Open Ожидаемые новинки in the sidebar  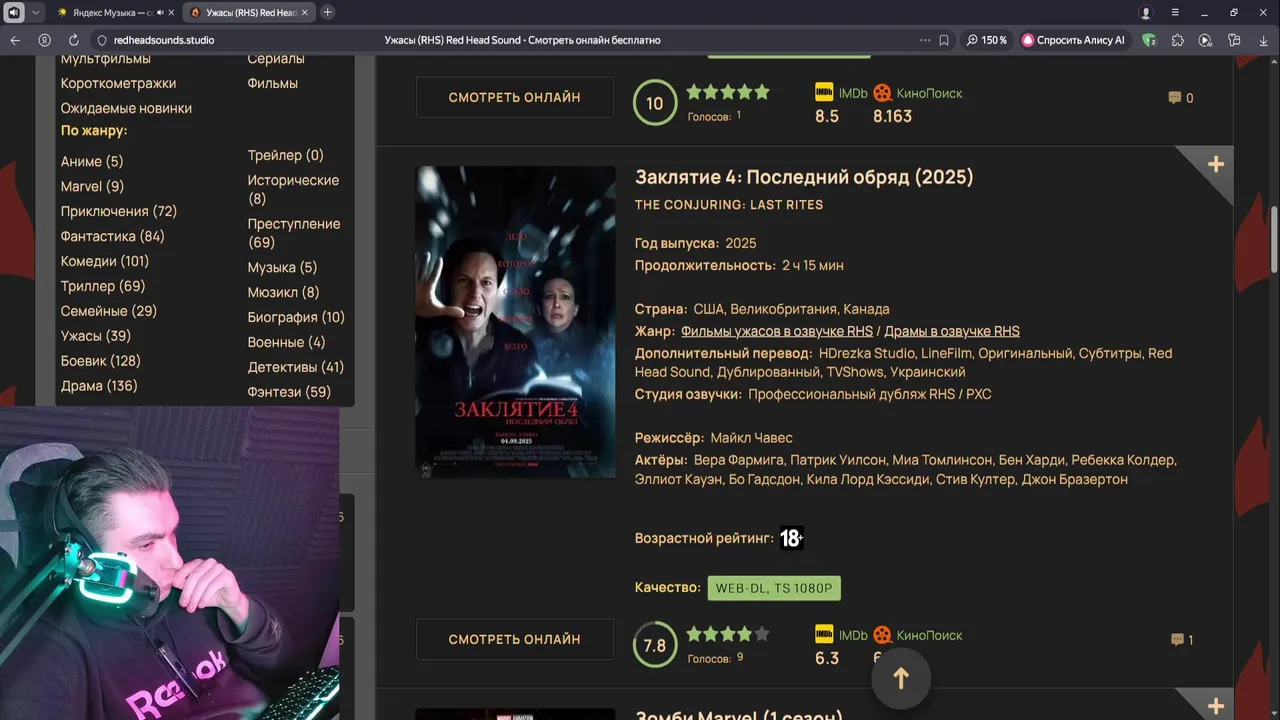click(126, 108)
